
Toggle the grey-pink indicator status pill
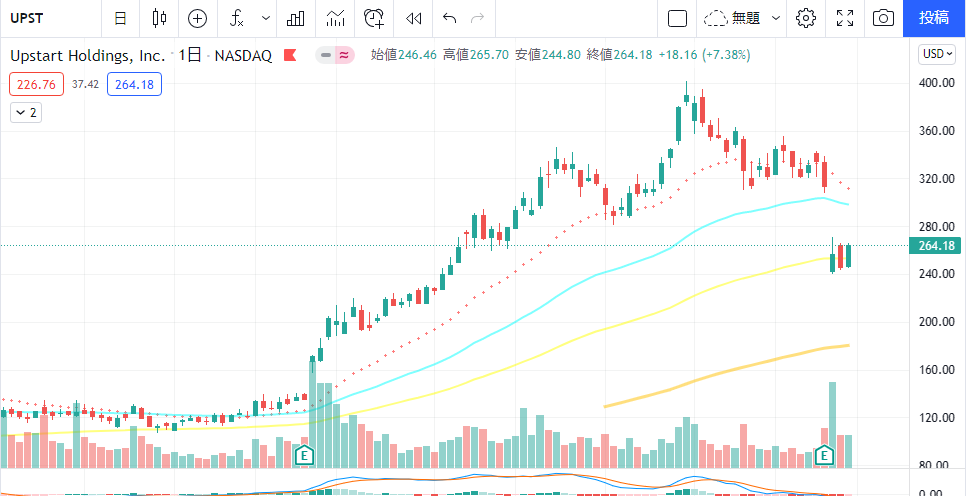(x=335, y=55)
